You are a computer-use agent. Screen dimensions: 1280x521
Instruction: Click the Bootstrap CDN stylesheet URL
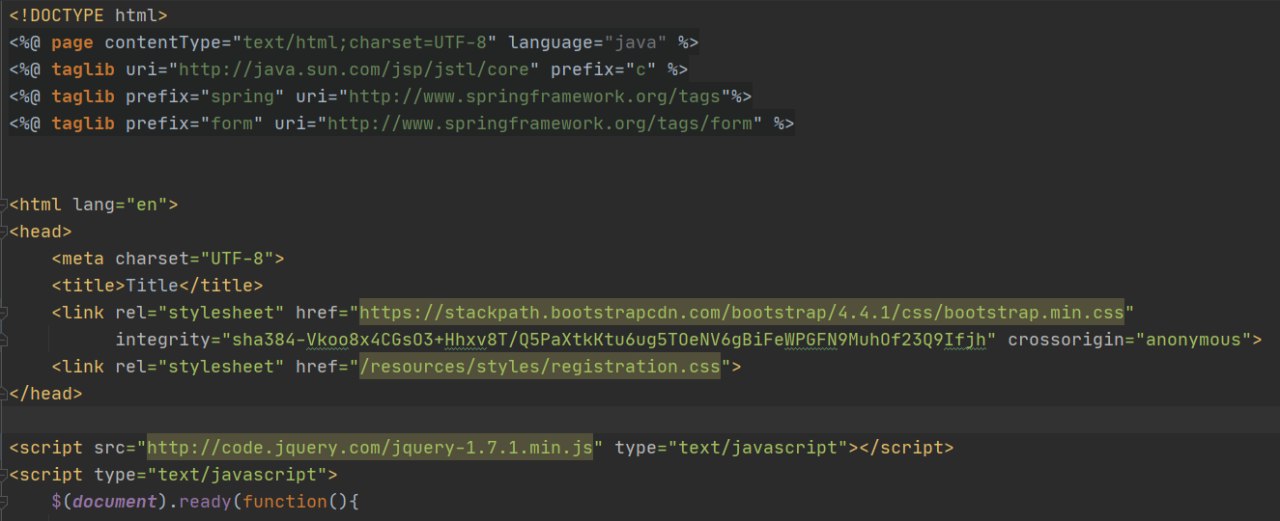click(742, 312)
